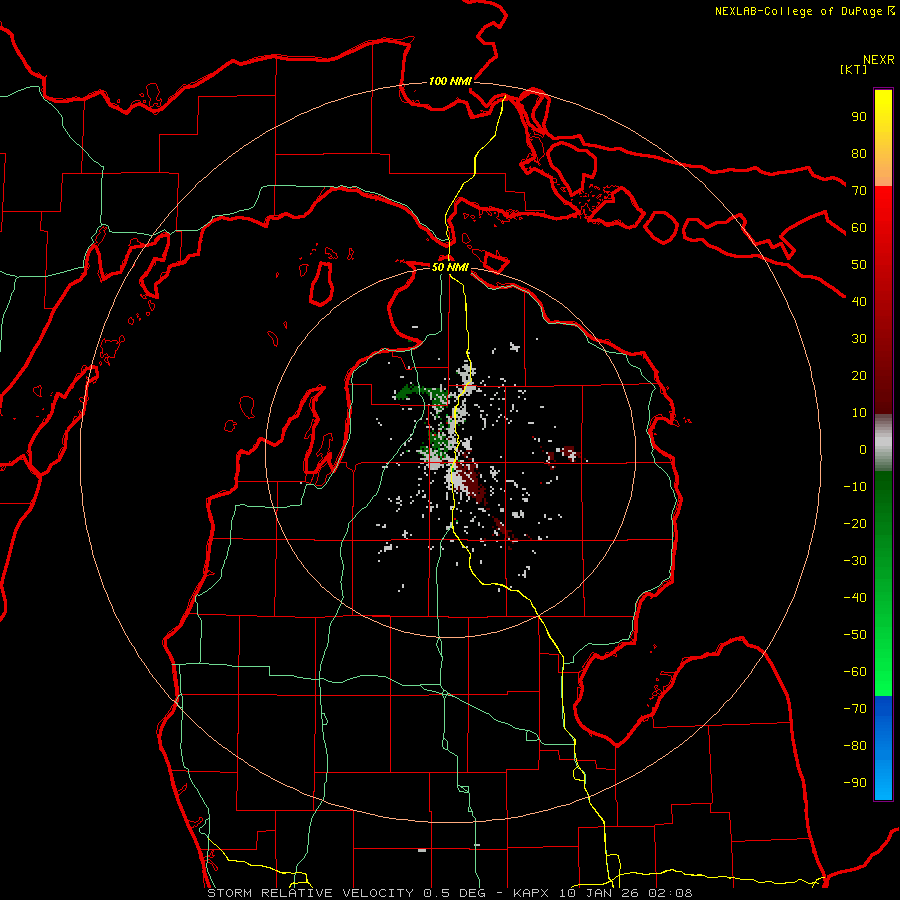Click the NEXLAB-College of DuPage watermark text
The height and width of the screenshot is (900, 900).
pyautogui.click(x=804, y=11)
